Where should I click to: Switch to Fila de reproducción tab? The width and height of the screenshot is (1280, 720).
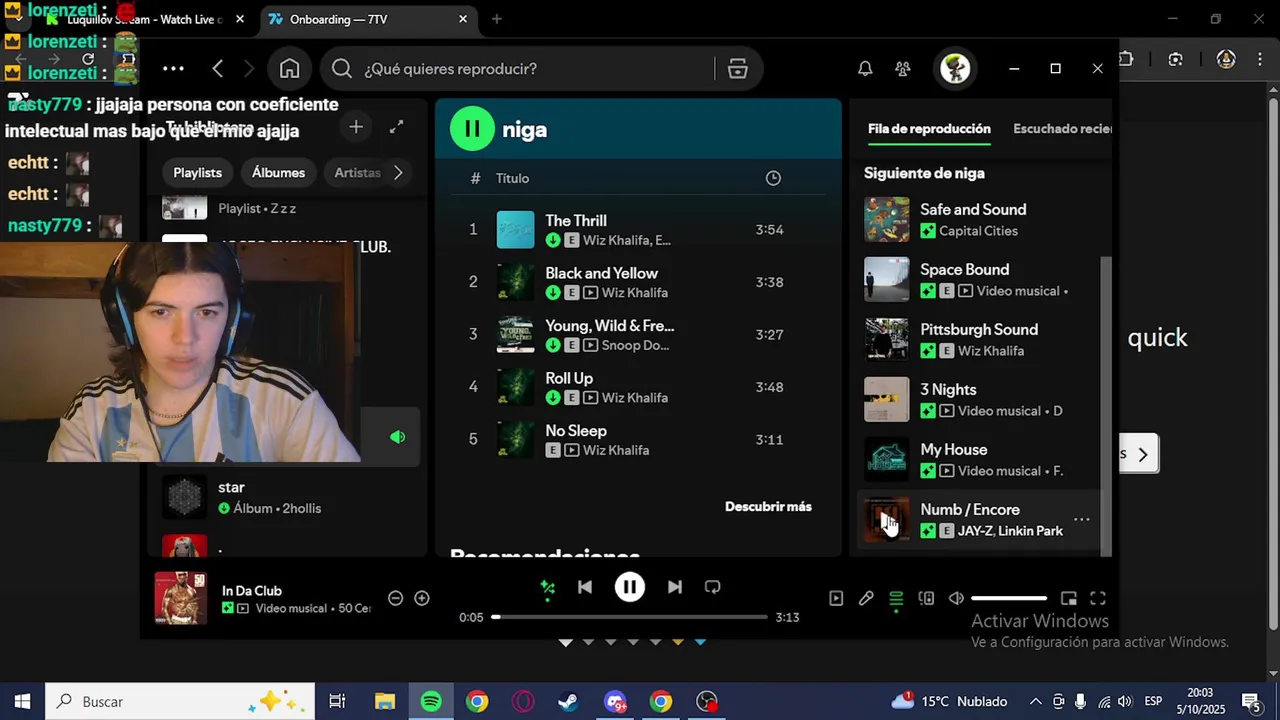coord(929,129)
